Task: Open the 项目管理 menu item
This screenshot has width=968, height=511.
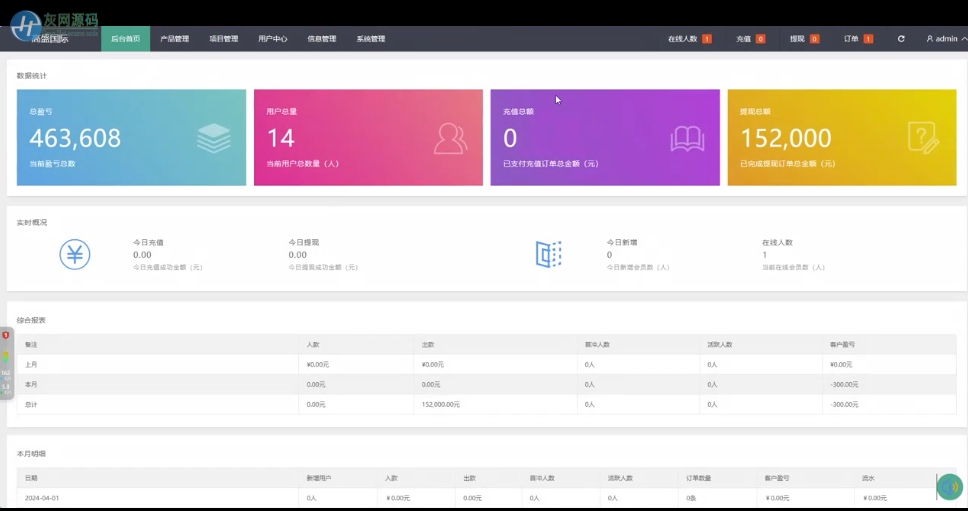Action: click(x=223, y=39)
